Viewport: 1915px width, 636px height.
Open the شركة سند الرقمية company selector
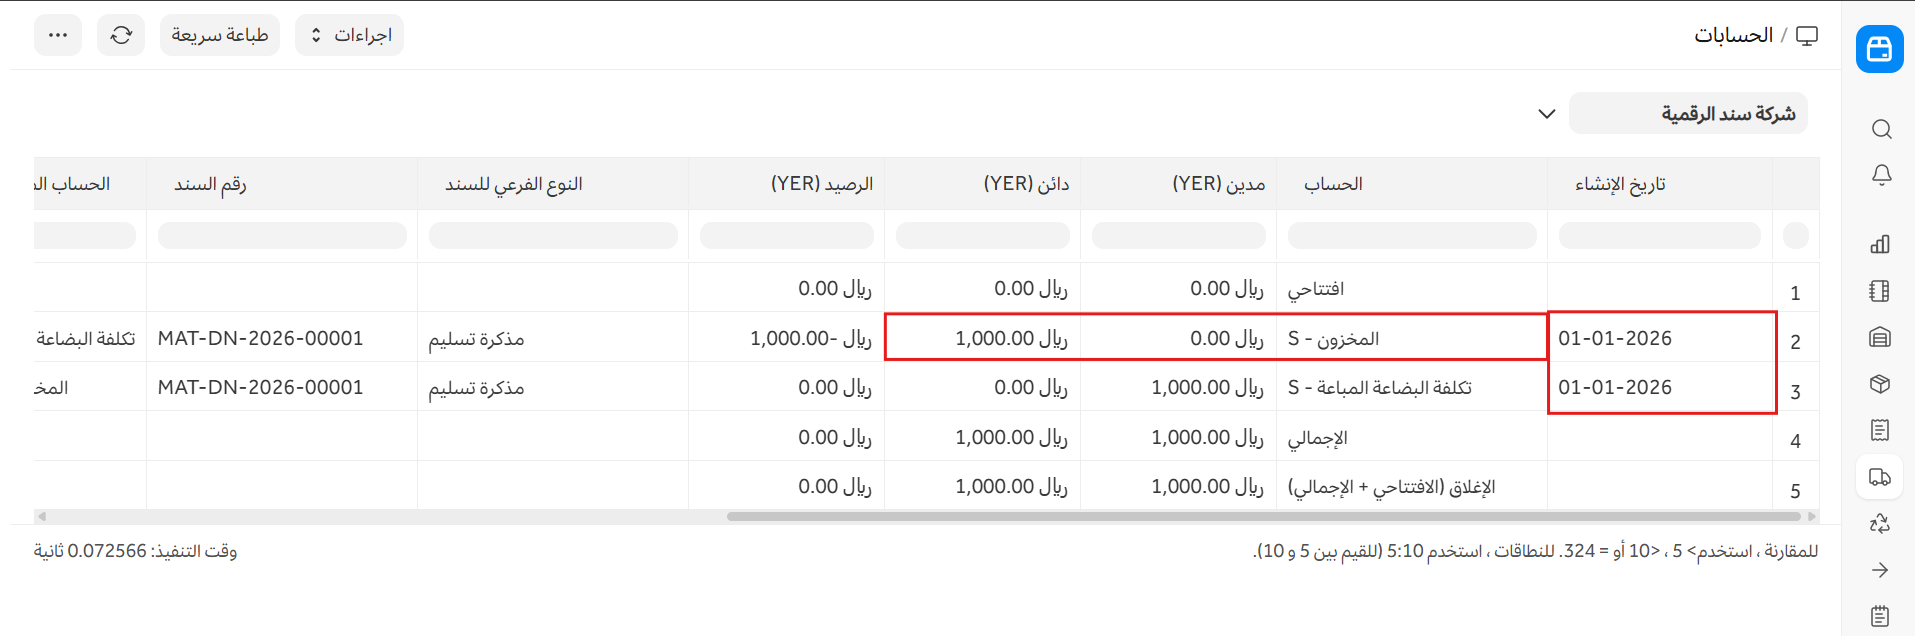pyautogui.click(x=1687, y=114)
